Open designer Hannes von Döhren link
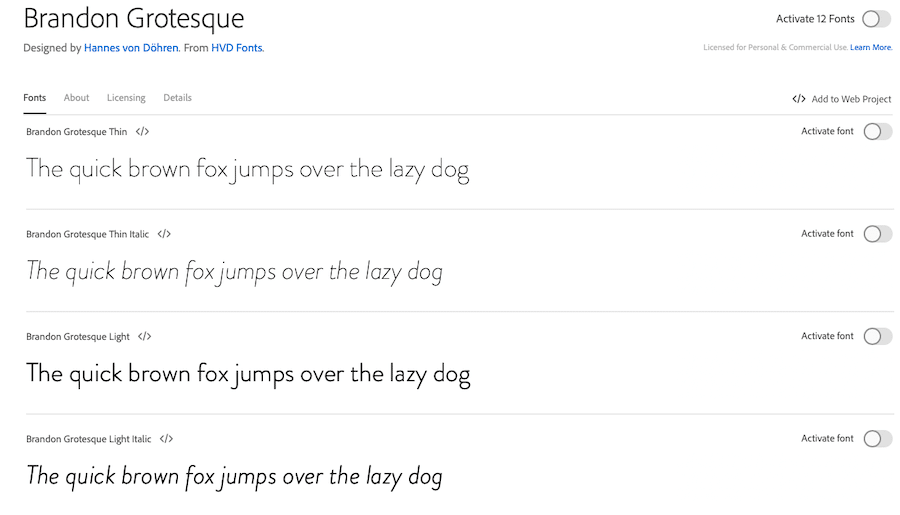The height and width of the screenshot is (515, 900). pos(133,47)
